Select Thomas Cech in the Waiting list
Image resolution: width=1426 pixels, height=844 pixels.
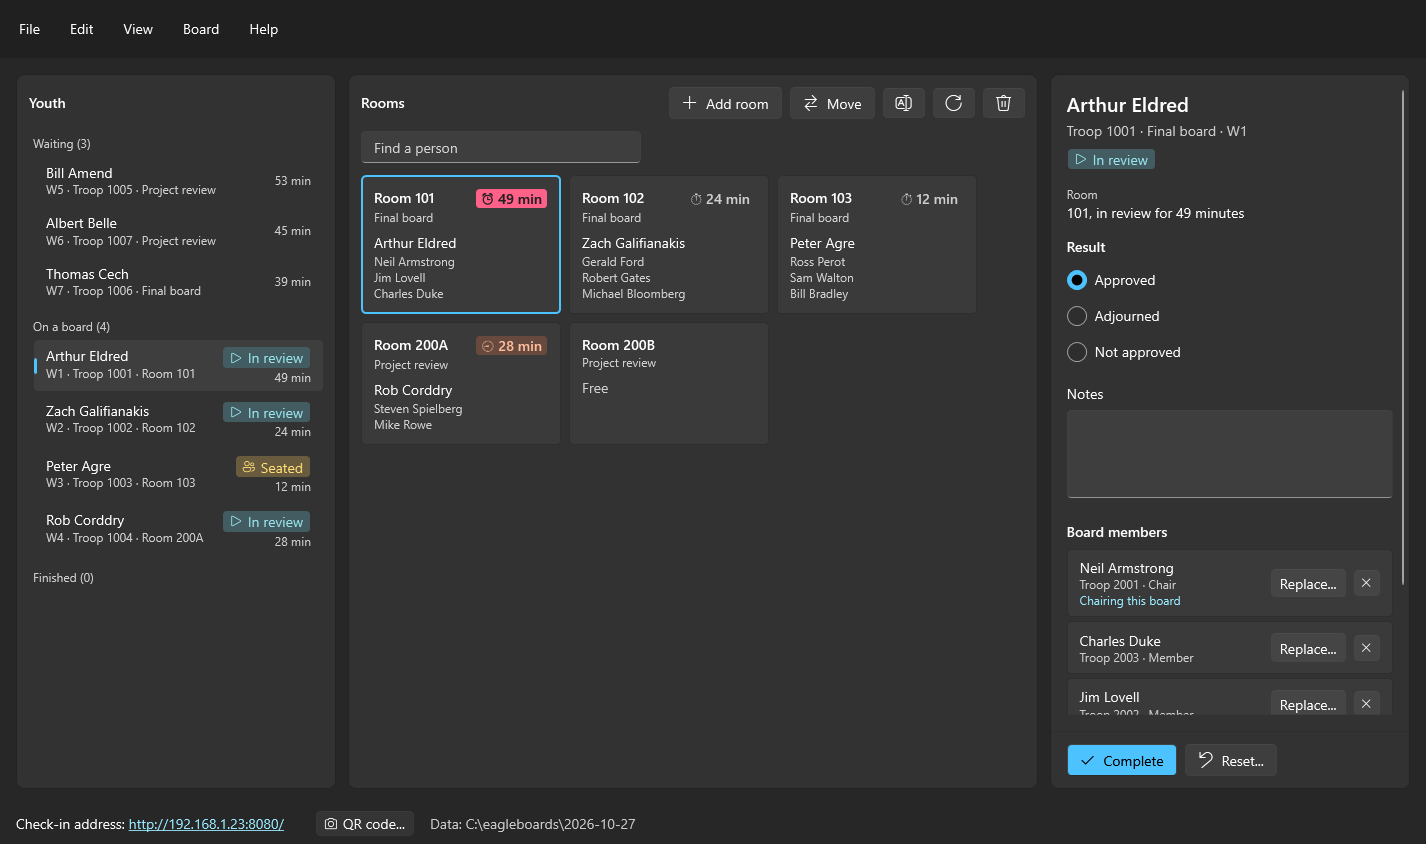point(178,282)
